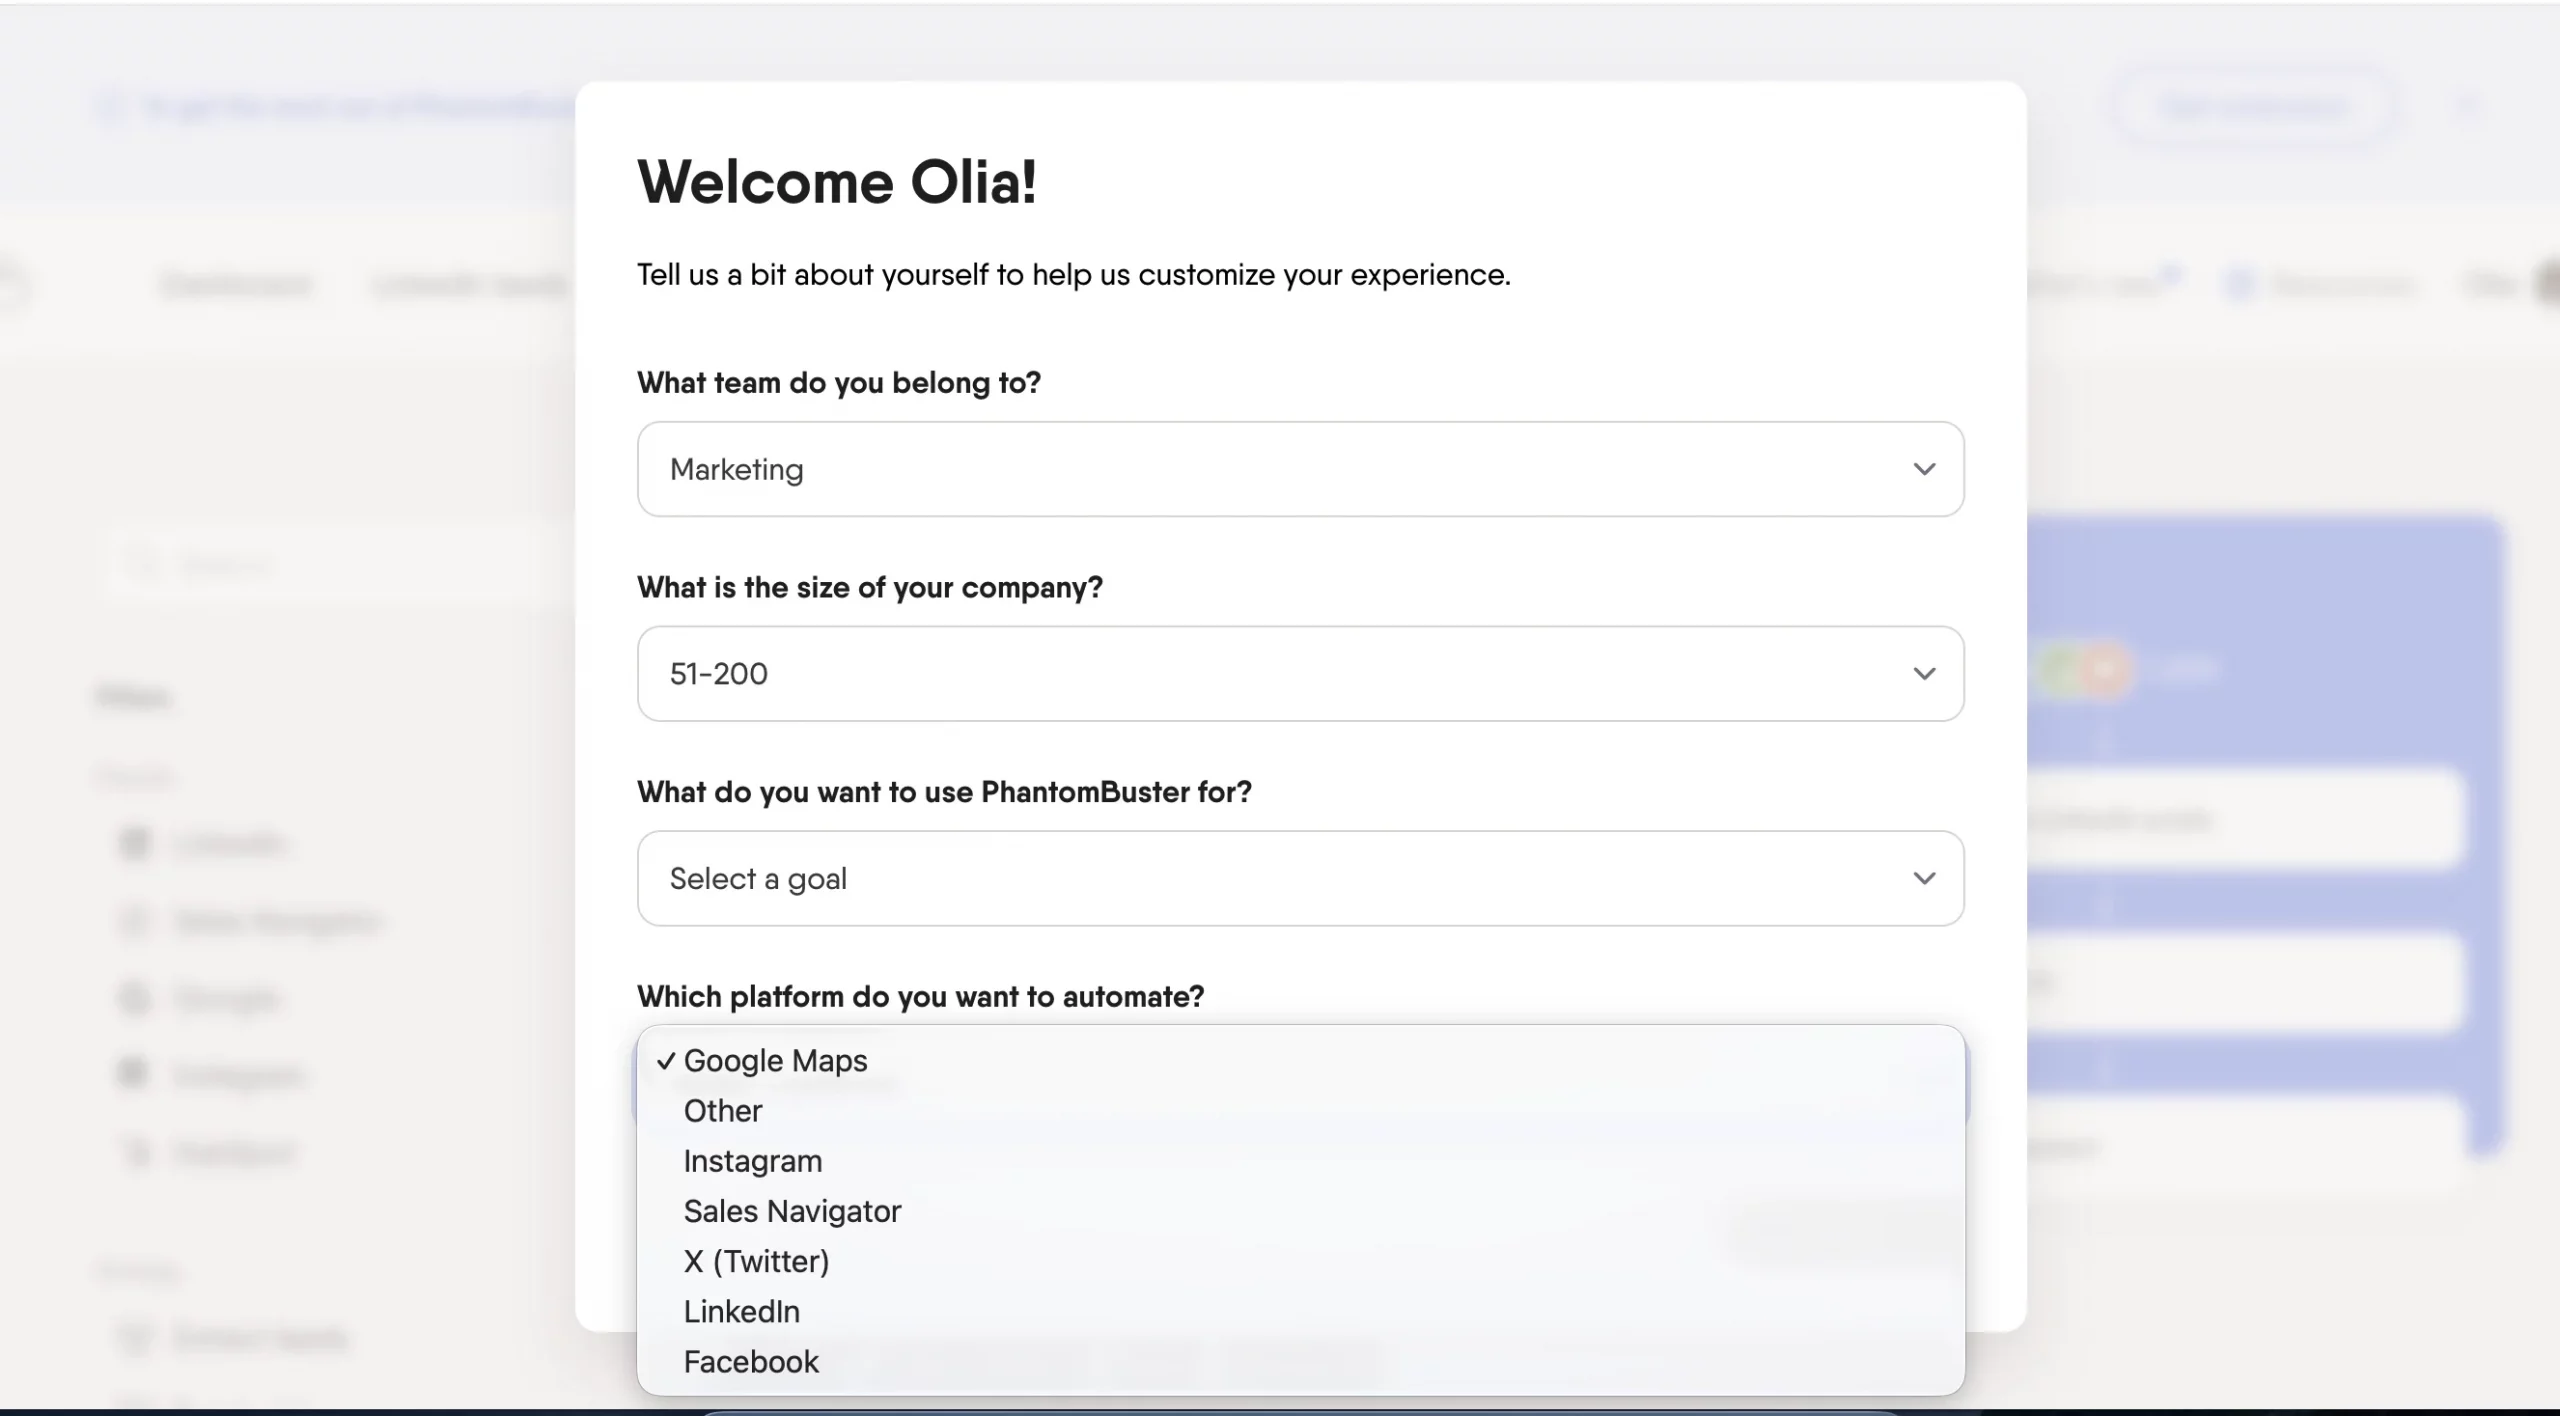The image size is (2560, 1416).
Task: Click the Instagram filter icon in the sidebar
Action: click(x=135, y=1074)
